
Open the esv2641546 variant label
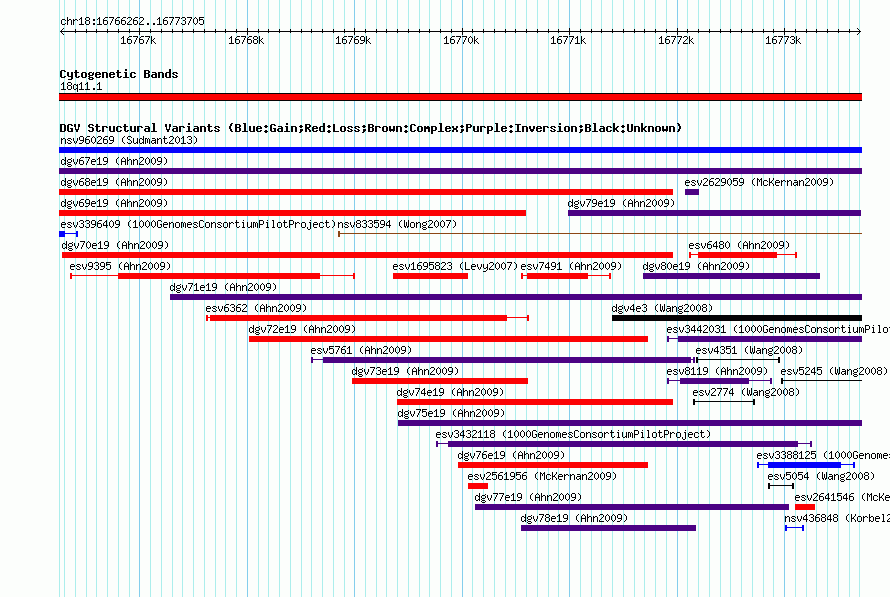[842, 497]
